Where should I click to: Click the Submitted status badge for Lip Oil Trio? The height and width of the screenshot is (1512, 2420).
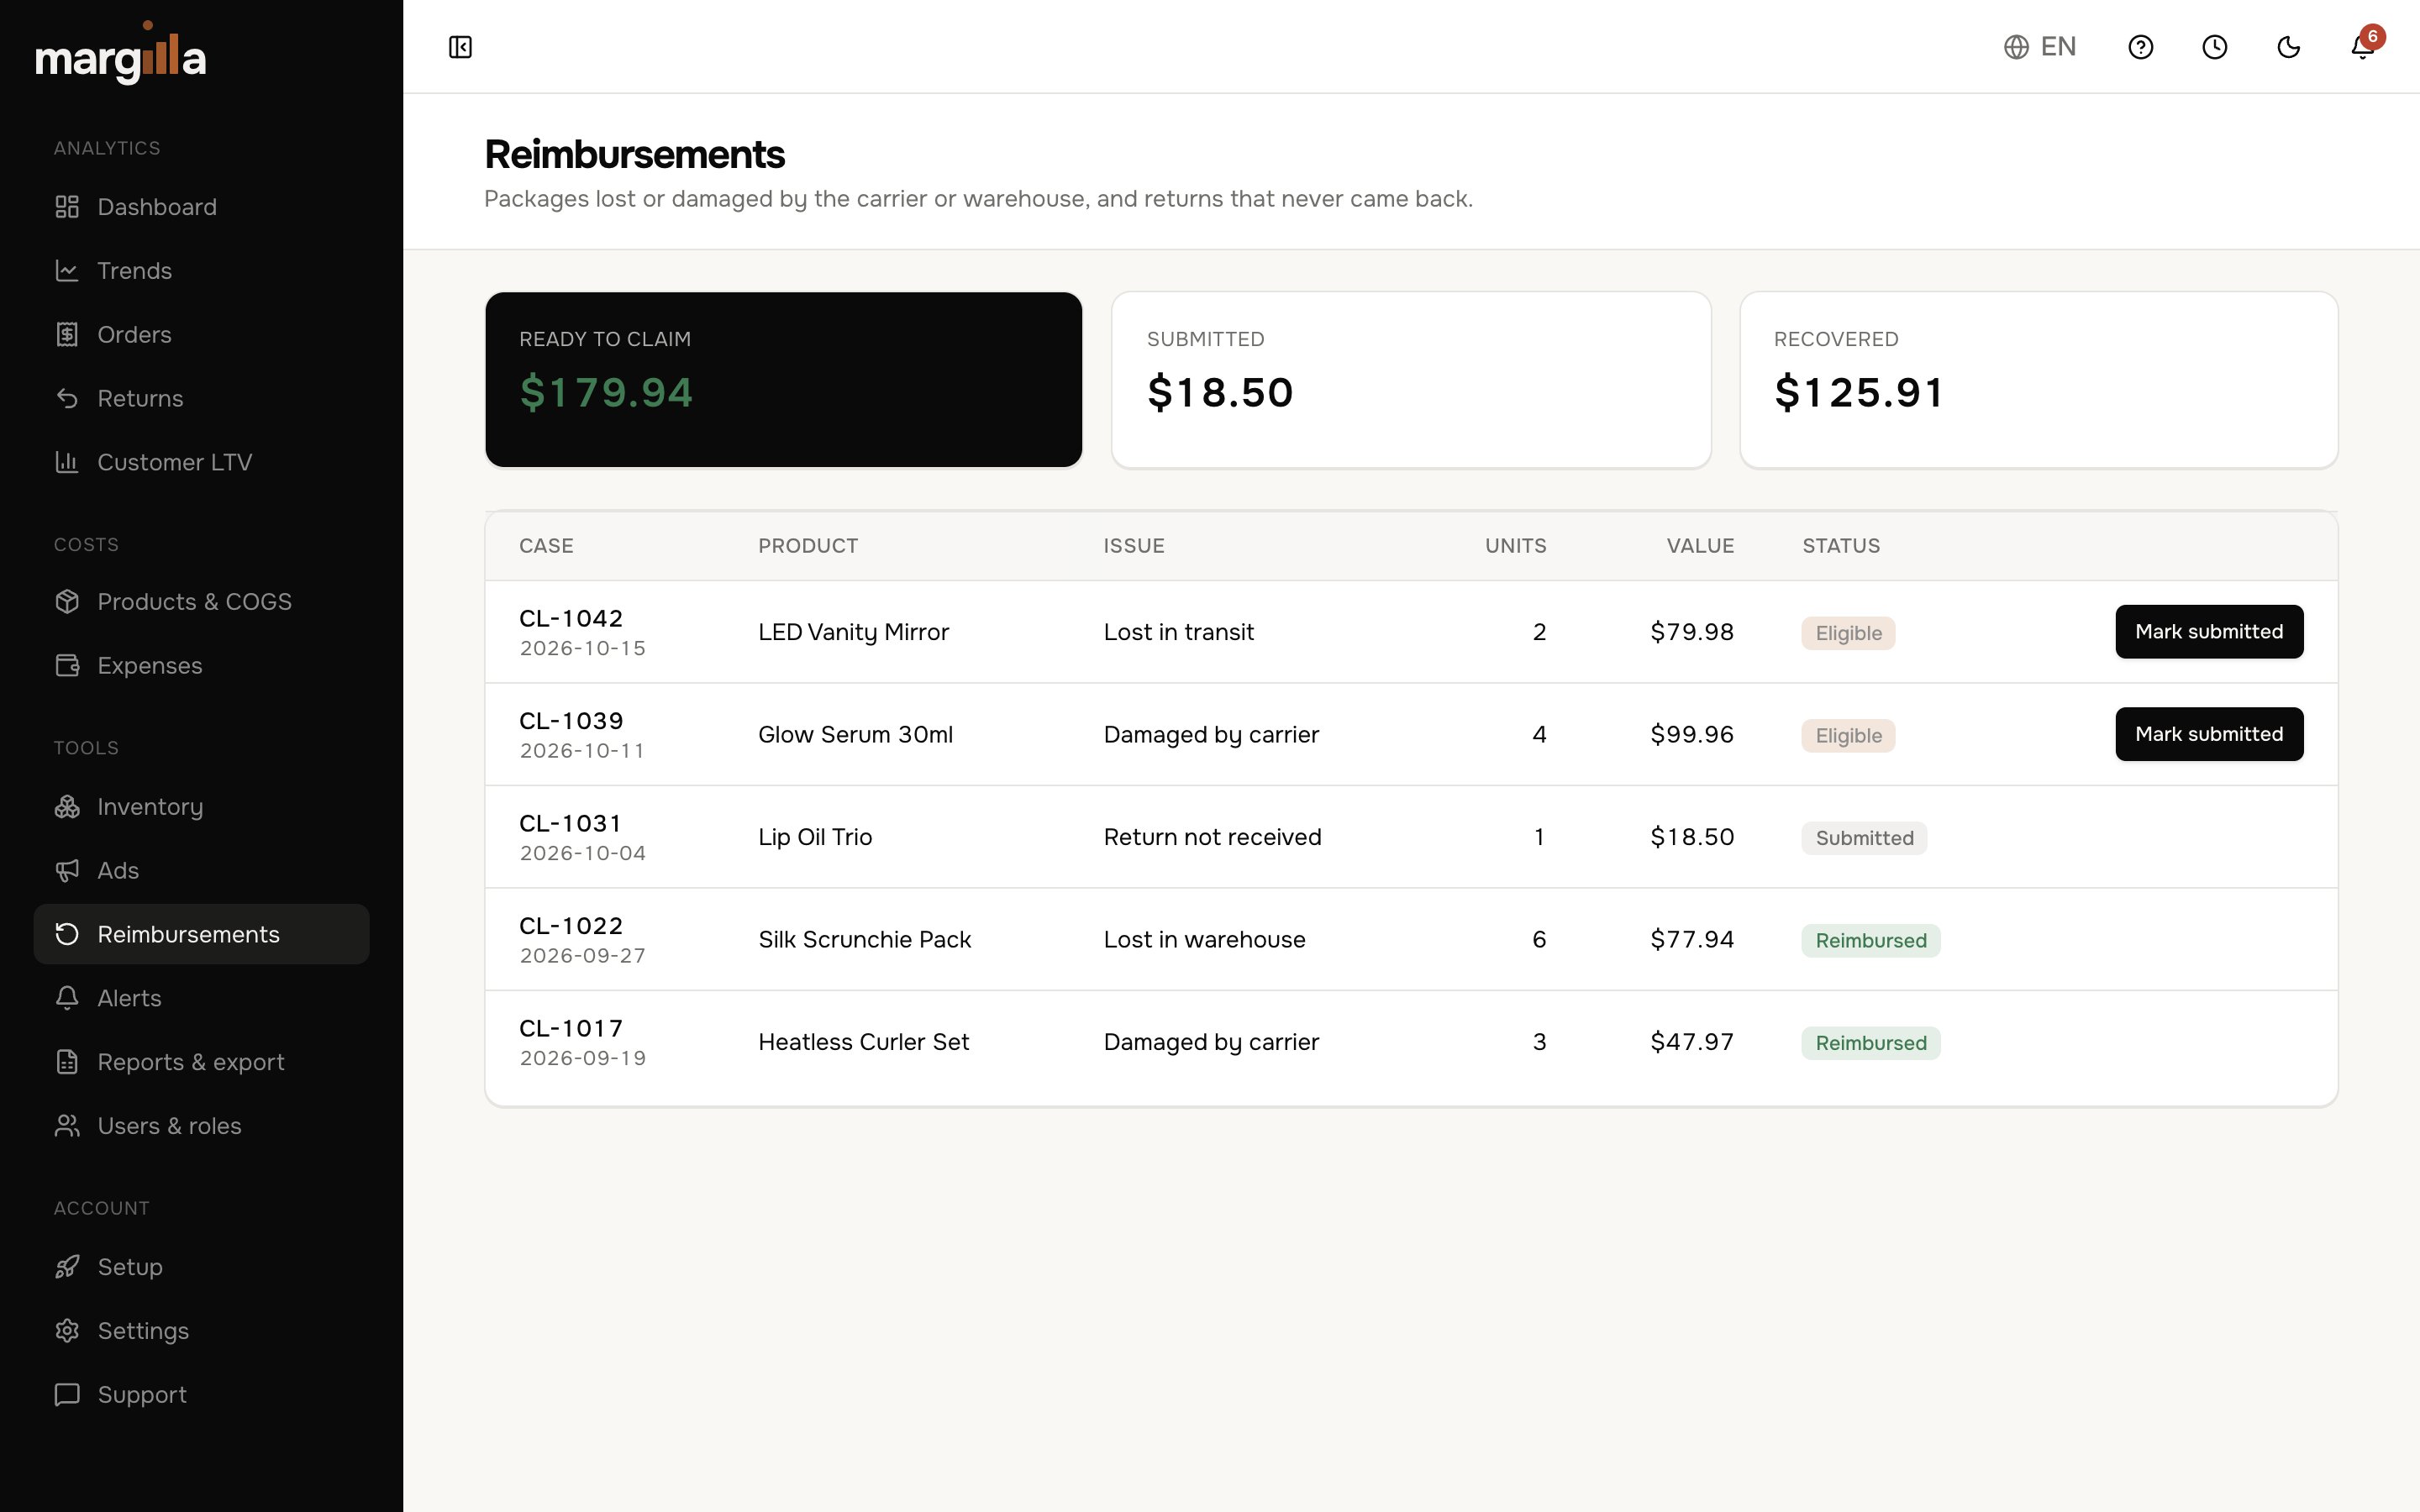coord(1864,838)
